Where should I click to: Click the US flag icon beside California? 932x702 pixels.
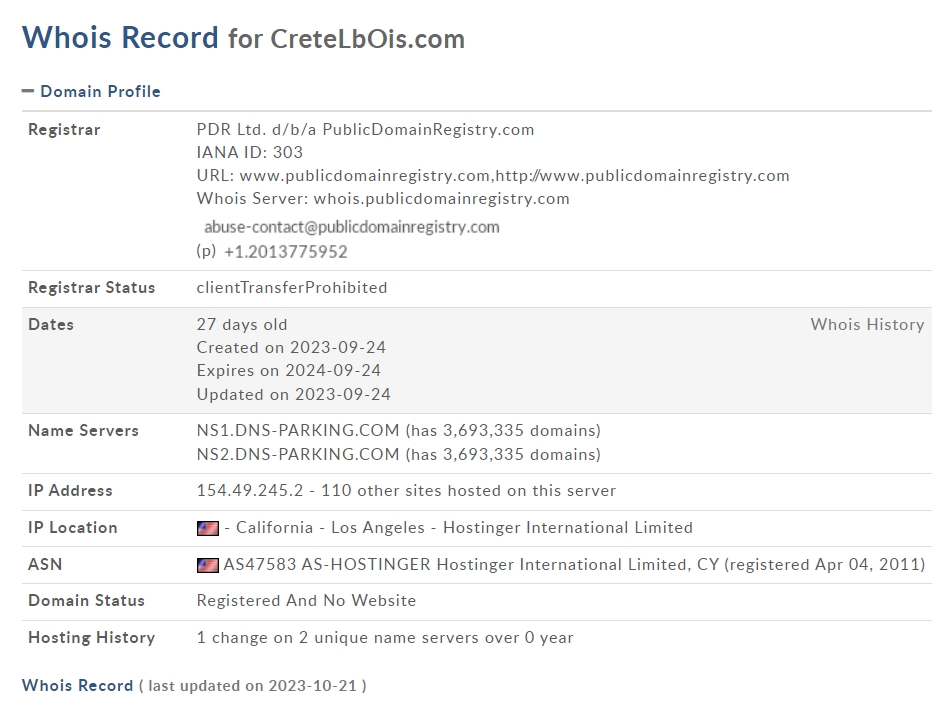point(207,528)
